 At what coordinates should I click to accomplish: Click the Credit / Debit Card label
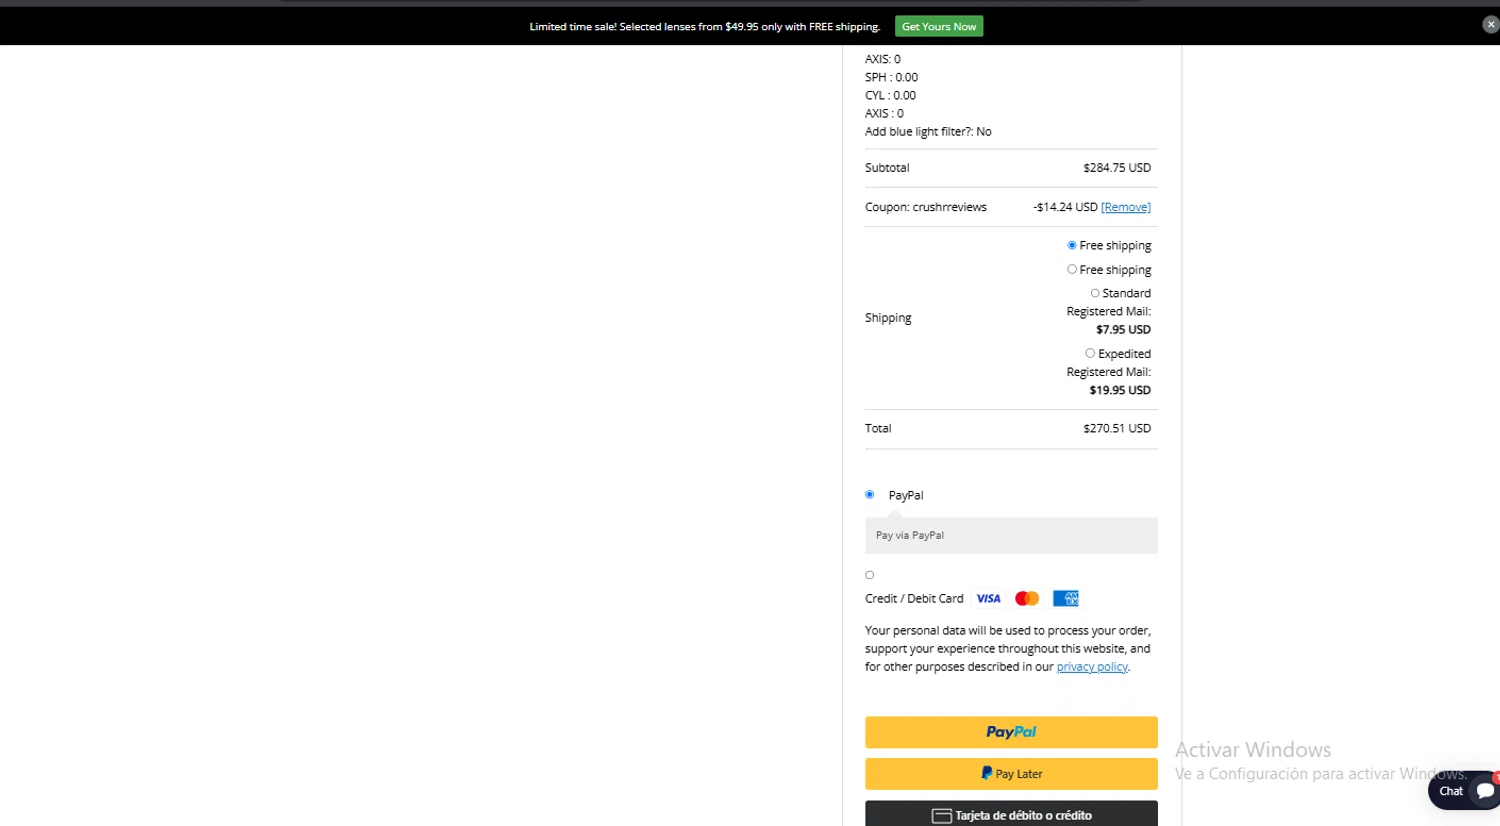point(914,599)
